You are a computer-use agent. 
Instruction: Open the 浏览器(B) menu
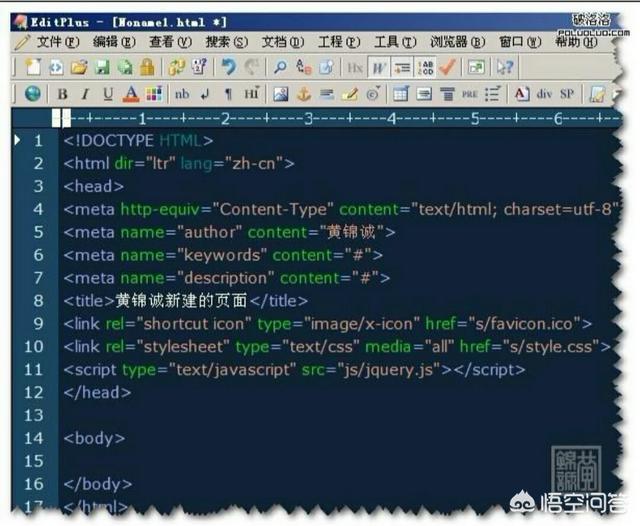point(458,42)
